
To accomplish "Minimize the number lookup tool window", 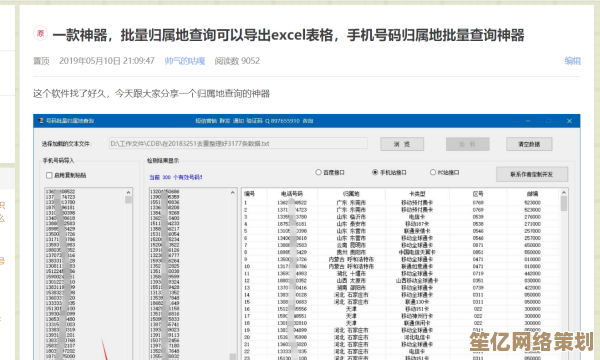I will tap(528, 121).
